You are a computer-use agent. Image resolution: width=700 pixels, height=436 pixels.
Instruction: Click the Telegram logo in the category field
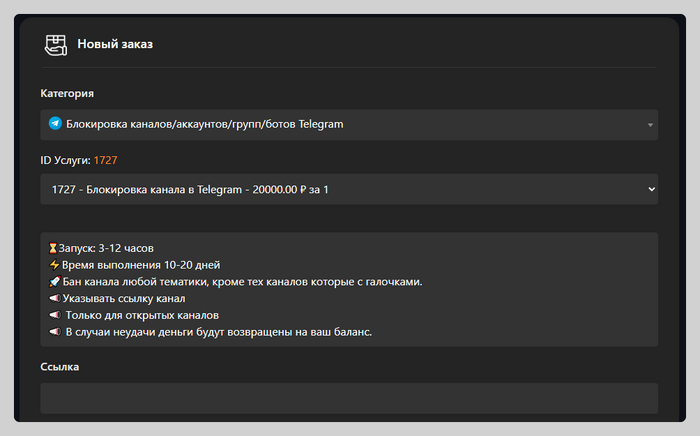click(x=55, y=124)
